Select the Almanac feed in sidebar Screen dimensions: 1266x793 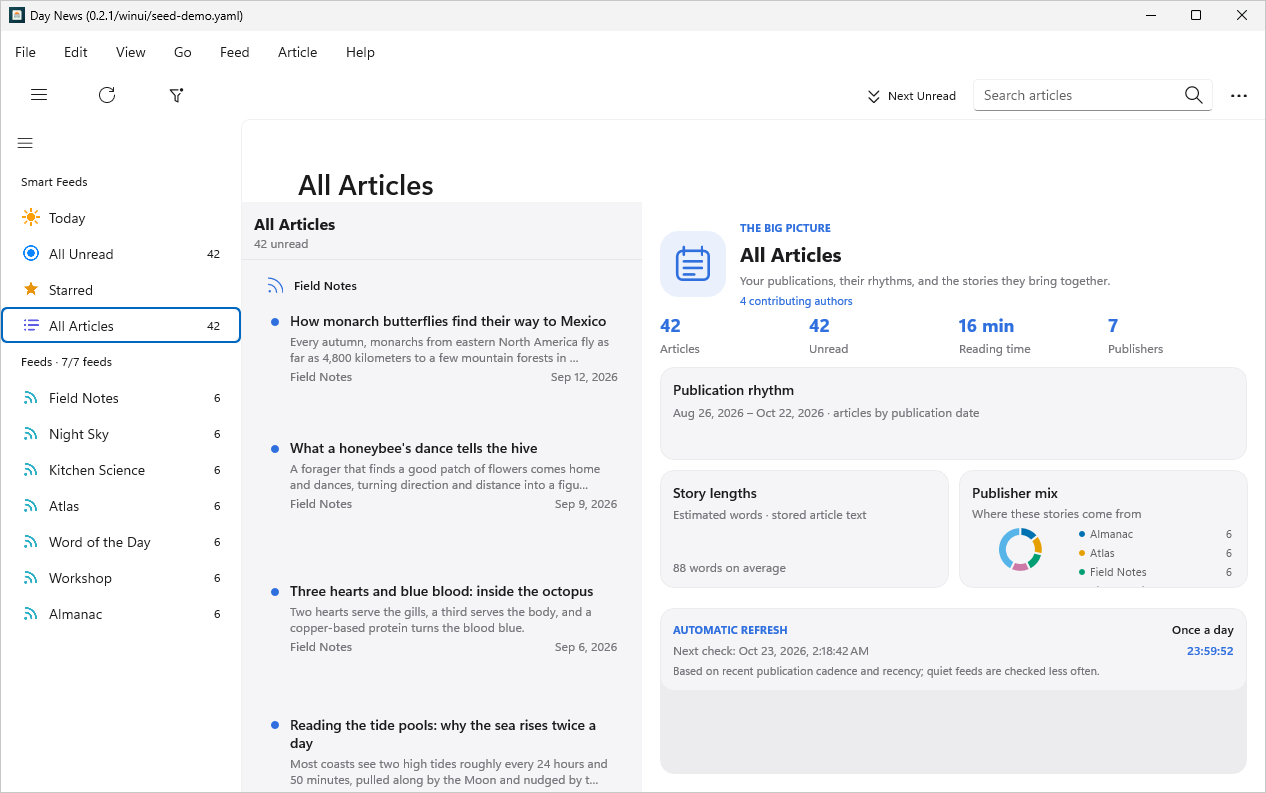[121, 614]
